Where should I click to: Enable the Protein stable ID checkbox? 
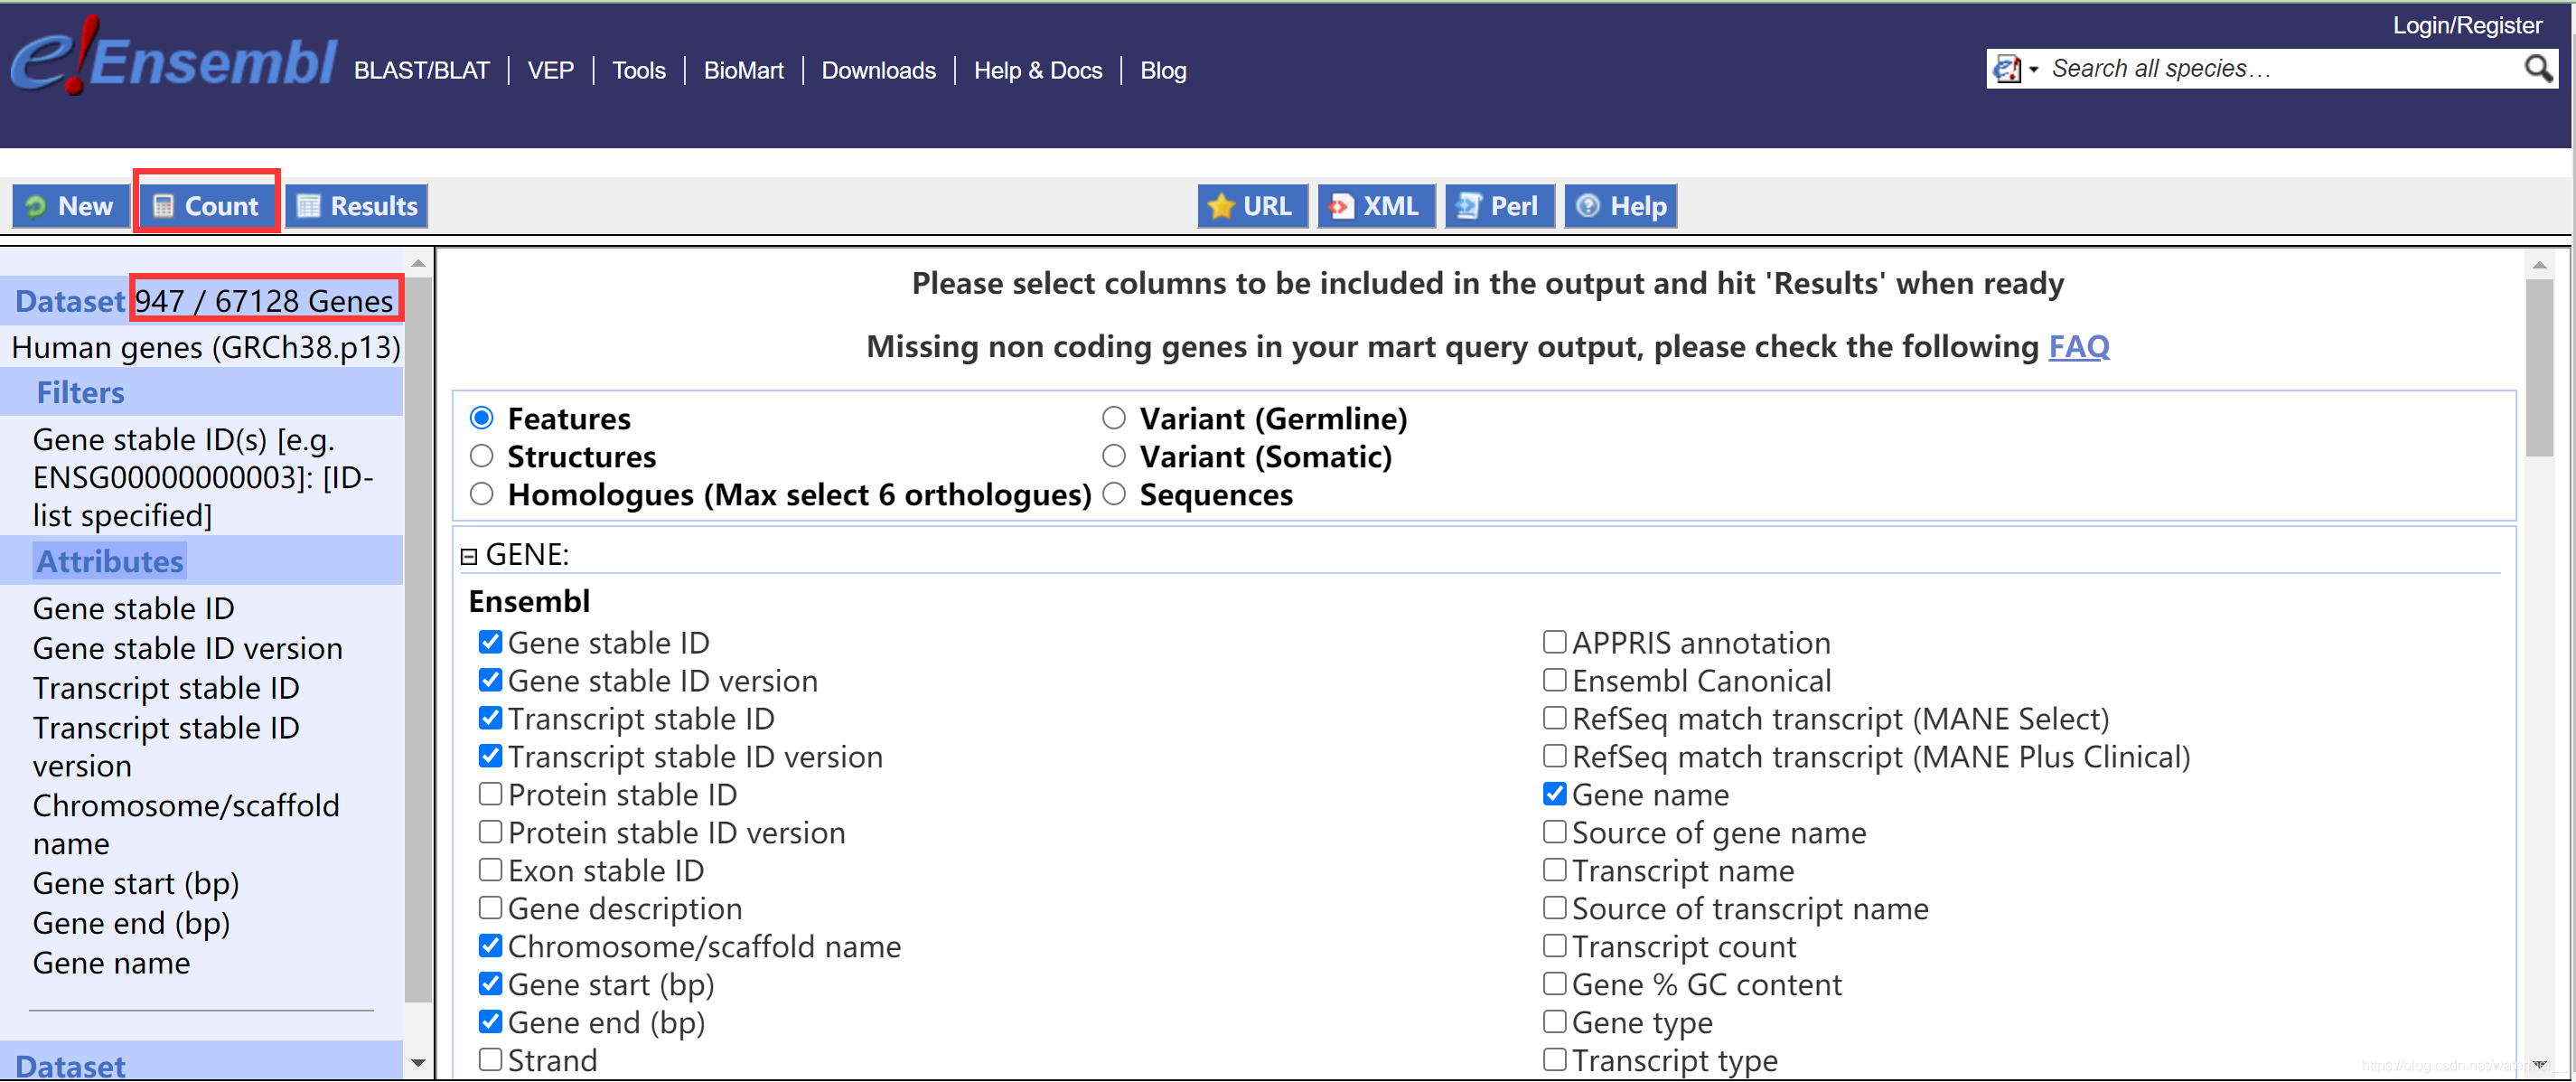(490, 794)
